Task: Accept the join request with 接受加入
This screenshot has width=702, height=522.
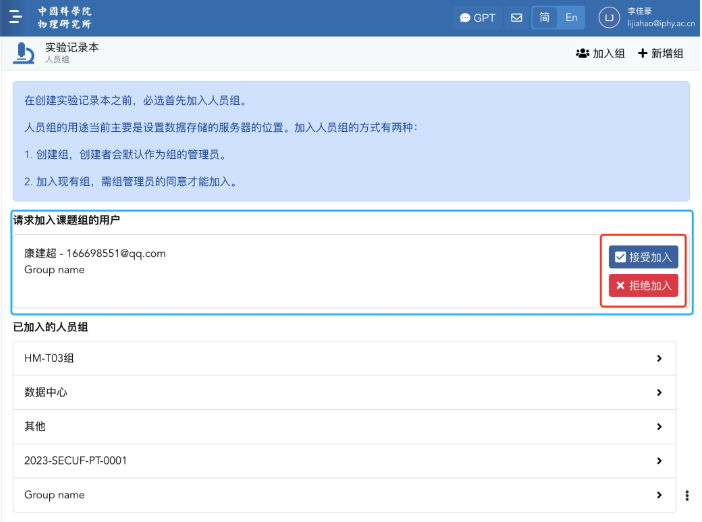Action: 643,257
